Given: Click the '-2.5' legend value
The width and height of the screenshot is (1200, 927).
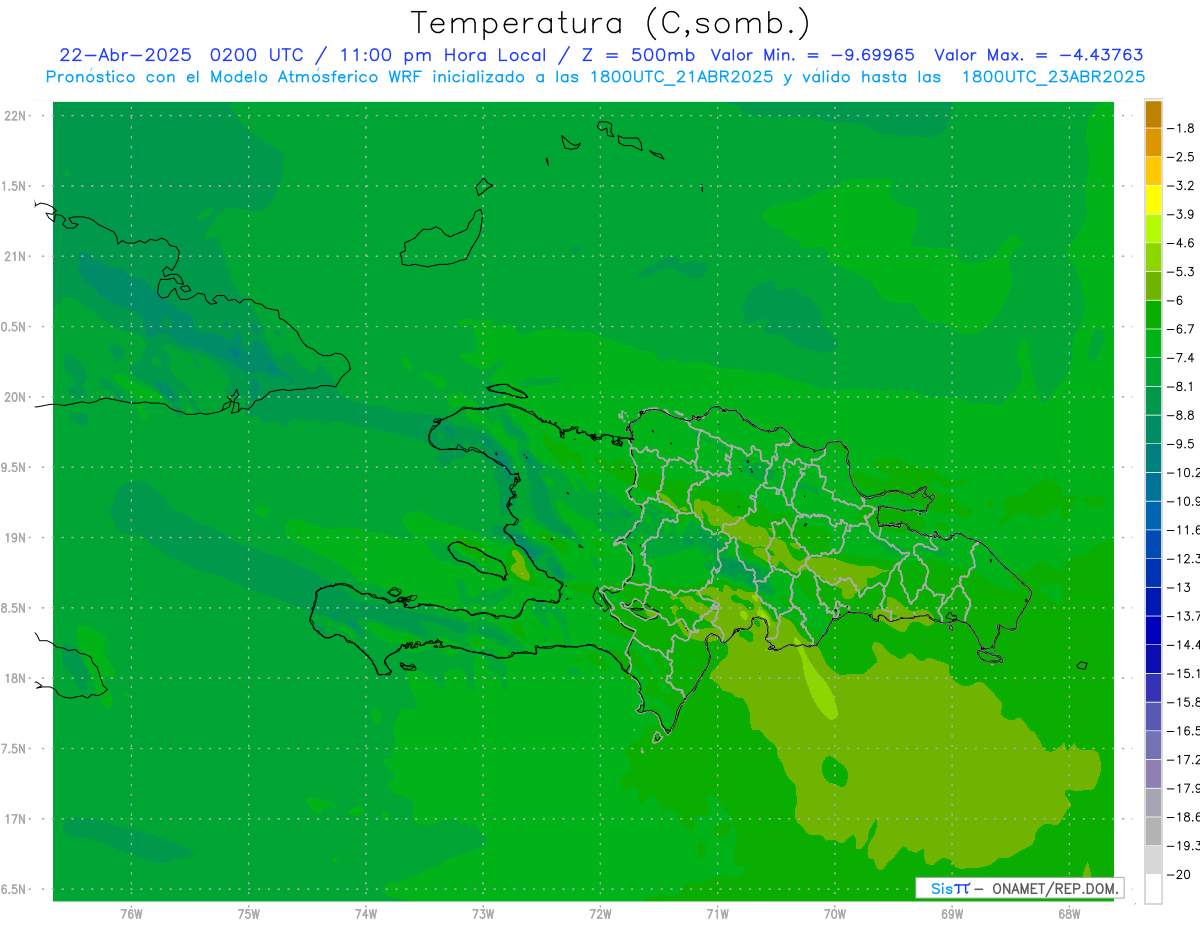Looking at the screenshot, I should coord(1182,157).
